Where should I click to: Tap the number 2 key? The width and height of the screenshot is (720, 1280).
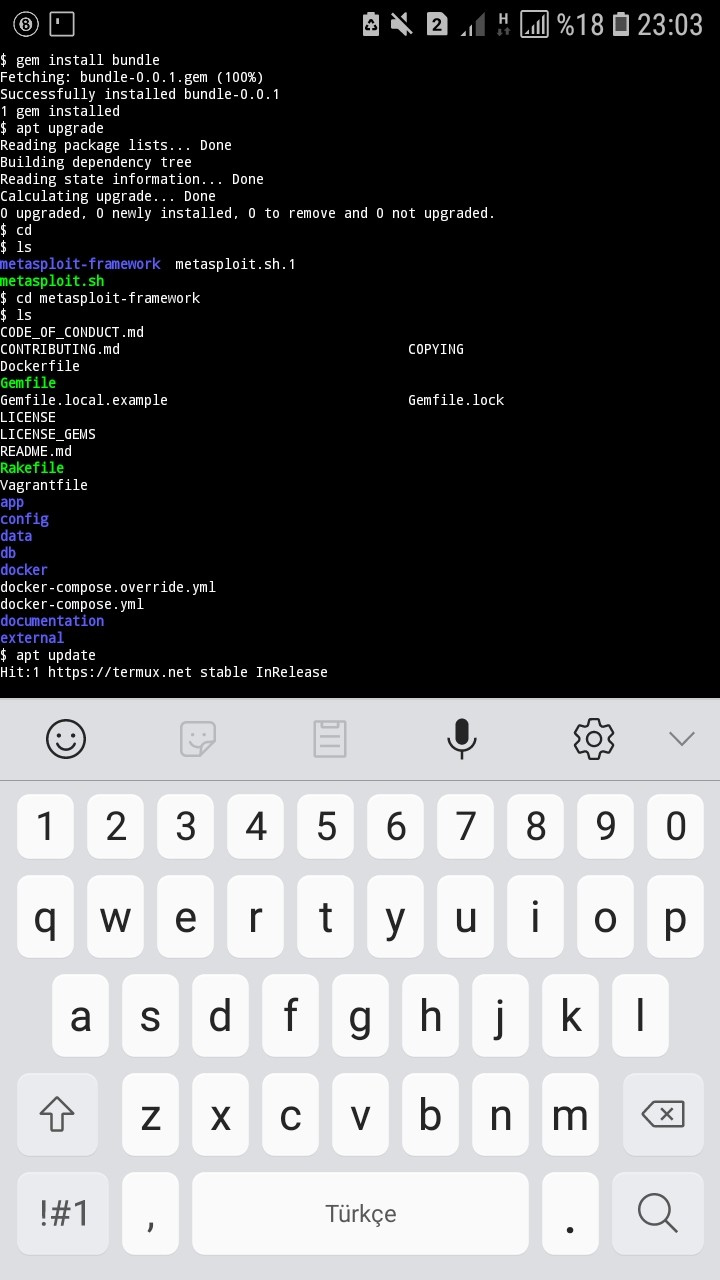pos(116,826)
